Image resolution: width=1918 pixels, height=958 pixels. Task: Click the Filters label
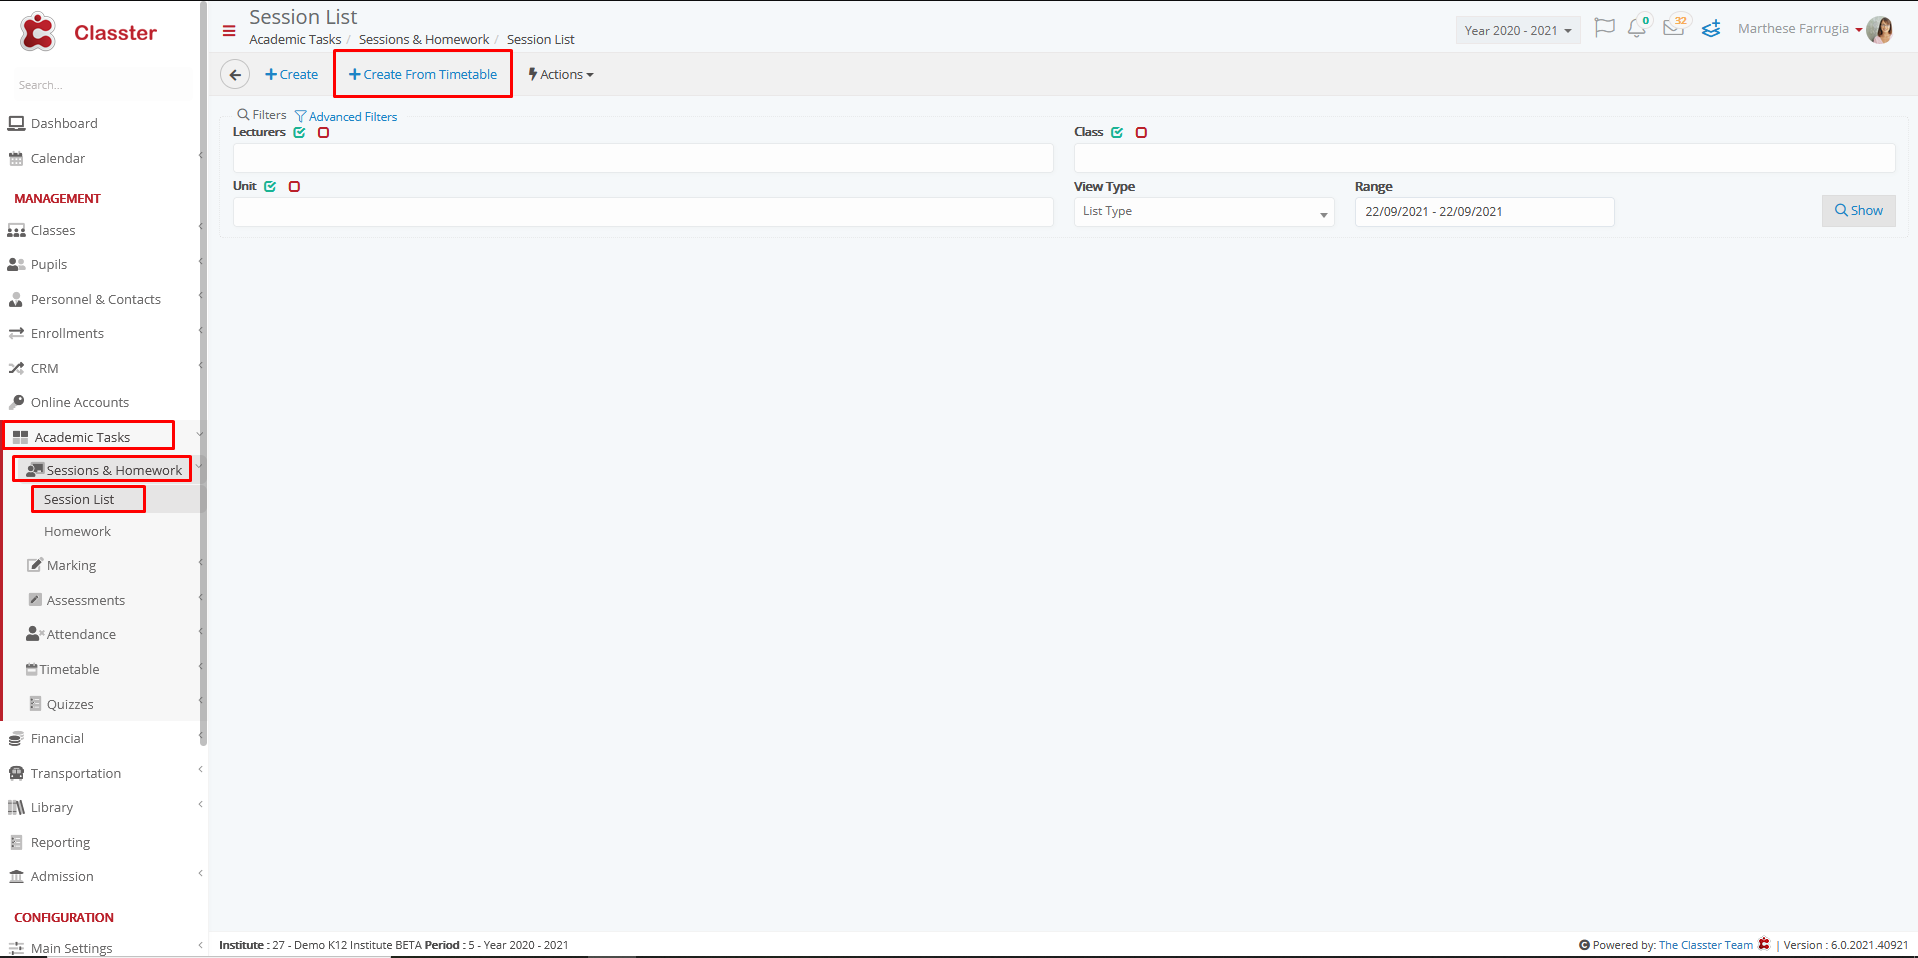pyautogui.click(x=262, y=115)
